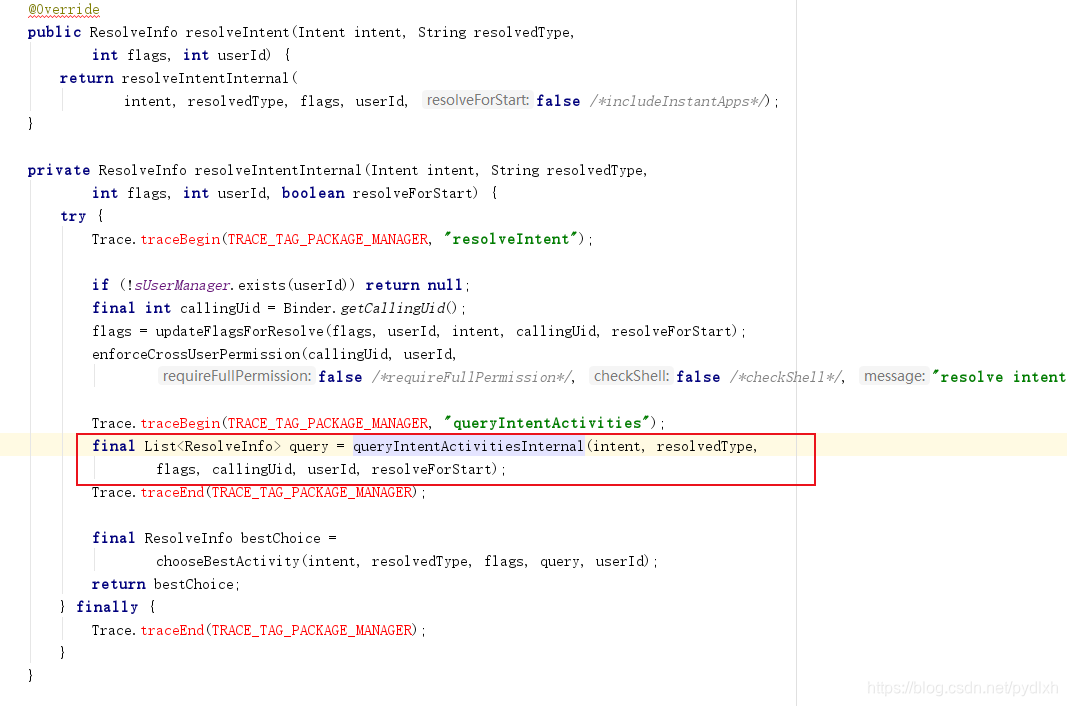
Task: Click bestChoice in the return statement
Action: coord(194,585)
